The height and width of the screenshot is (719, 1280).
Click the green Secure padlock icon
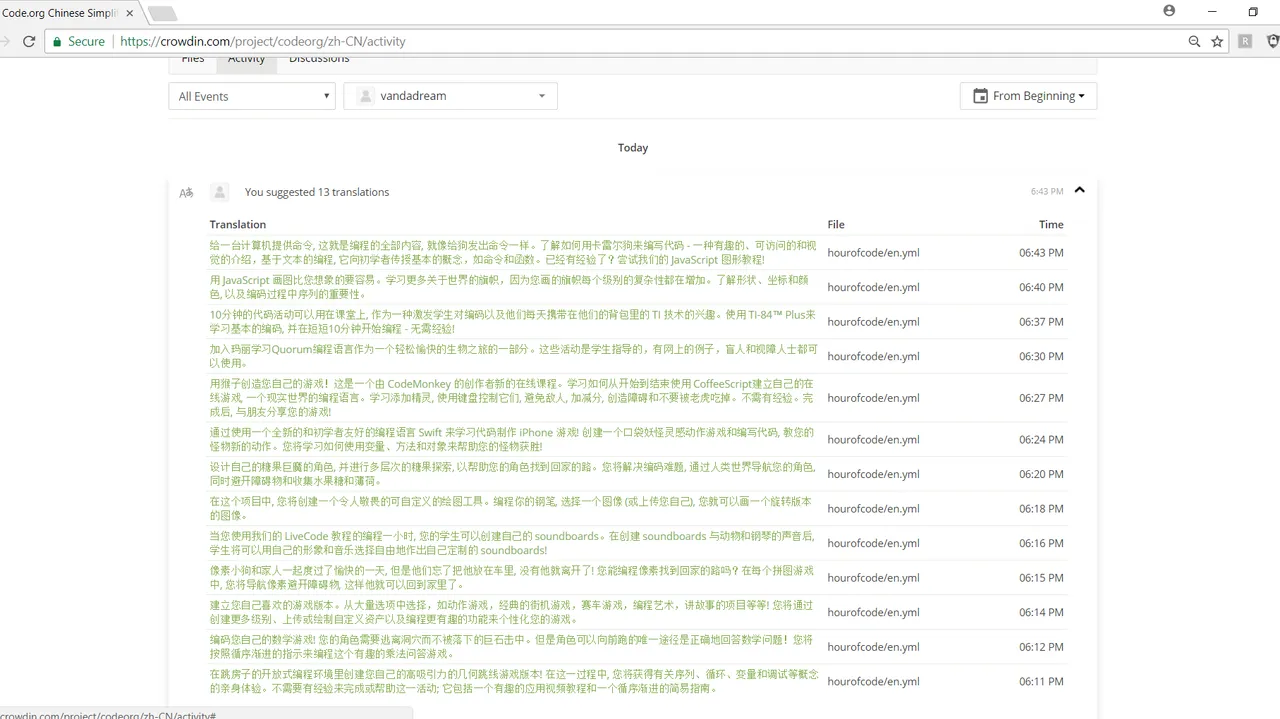point(58,41)
